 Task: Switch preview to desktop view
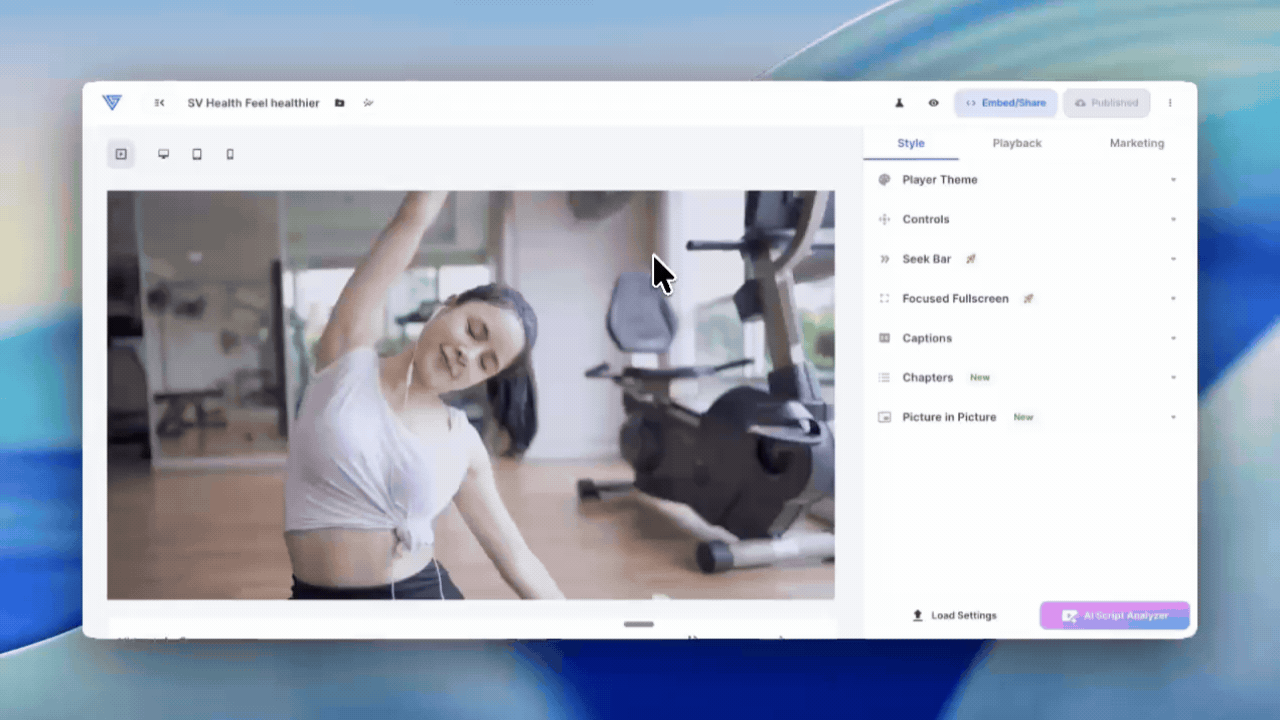point(164,154)
